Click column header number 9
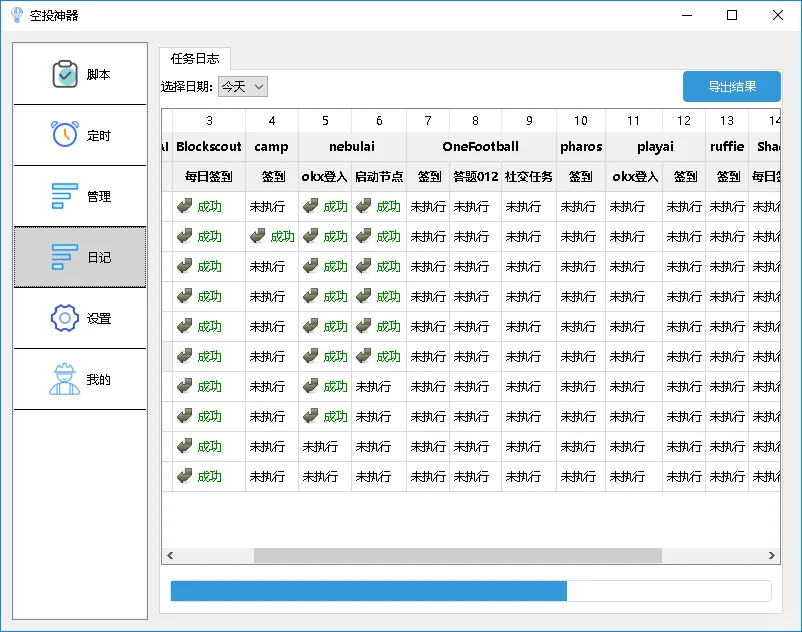Viewport: 802px width, 632px height. coord(529,121)
